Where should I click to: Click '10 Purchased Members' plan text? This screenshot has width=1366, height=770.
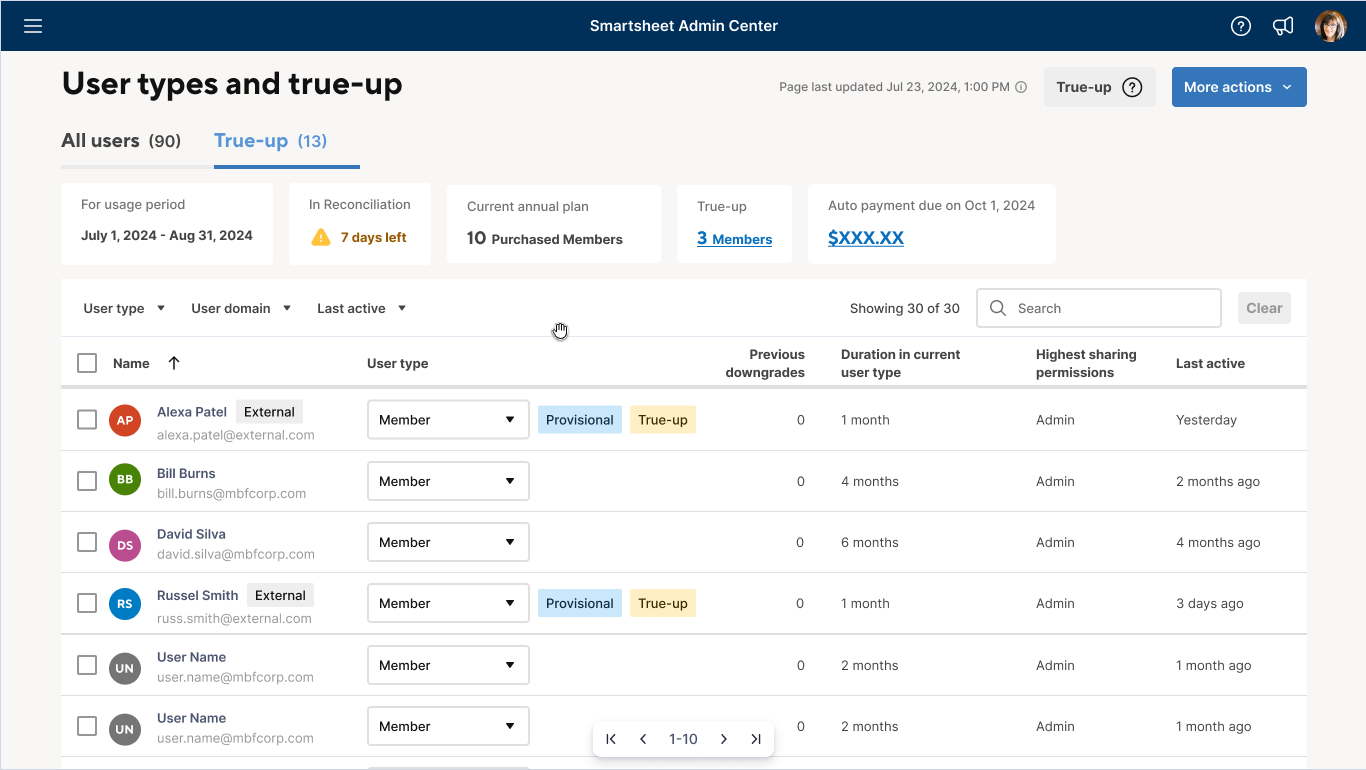click(x=545, y=238)
